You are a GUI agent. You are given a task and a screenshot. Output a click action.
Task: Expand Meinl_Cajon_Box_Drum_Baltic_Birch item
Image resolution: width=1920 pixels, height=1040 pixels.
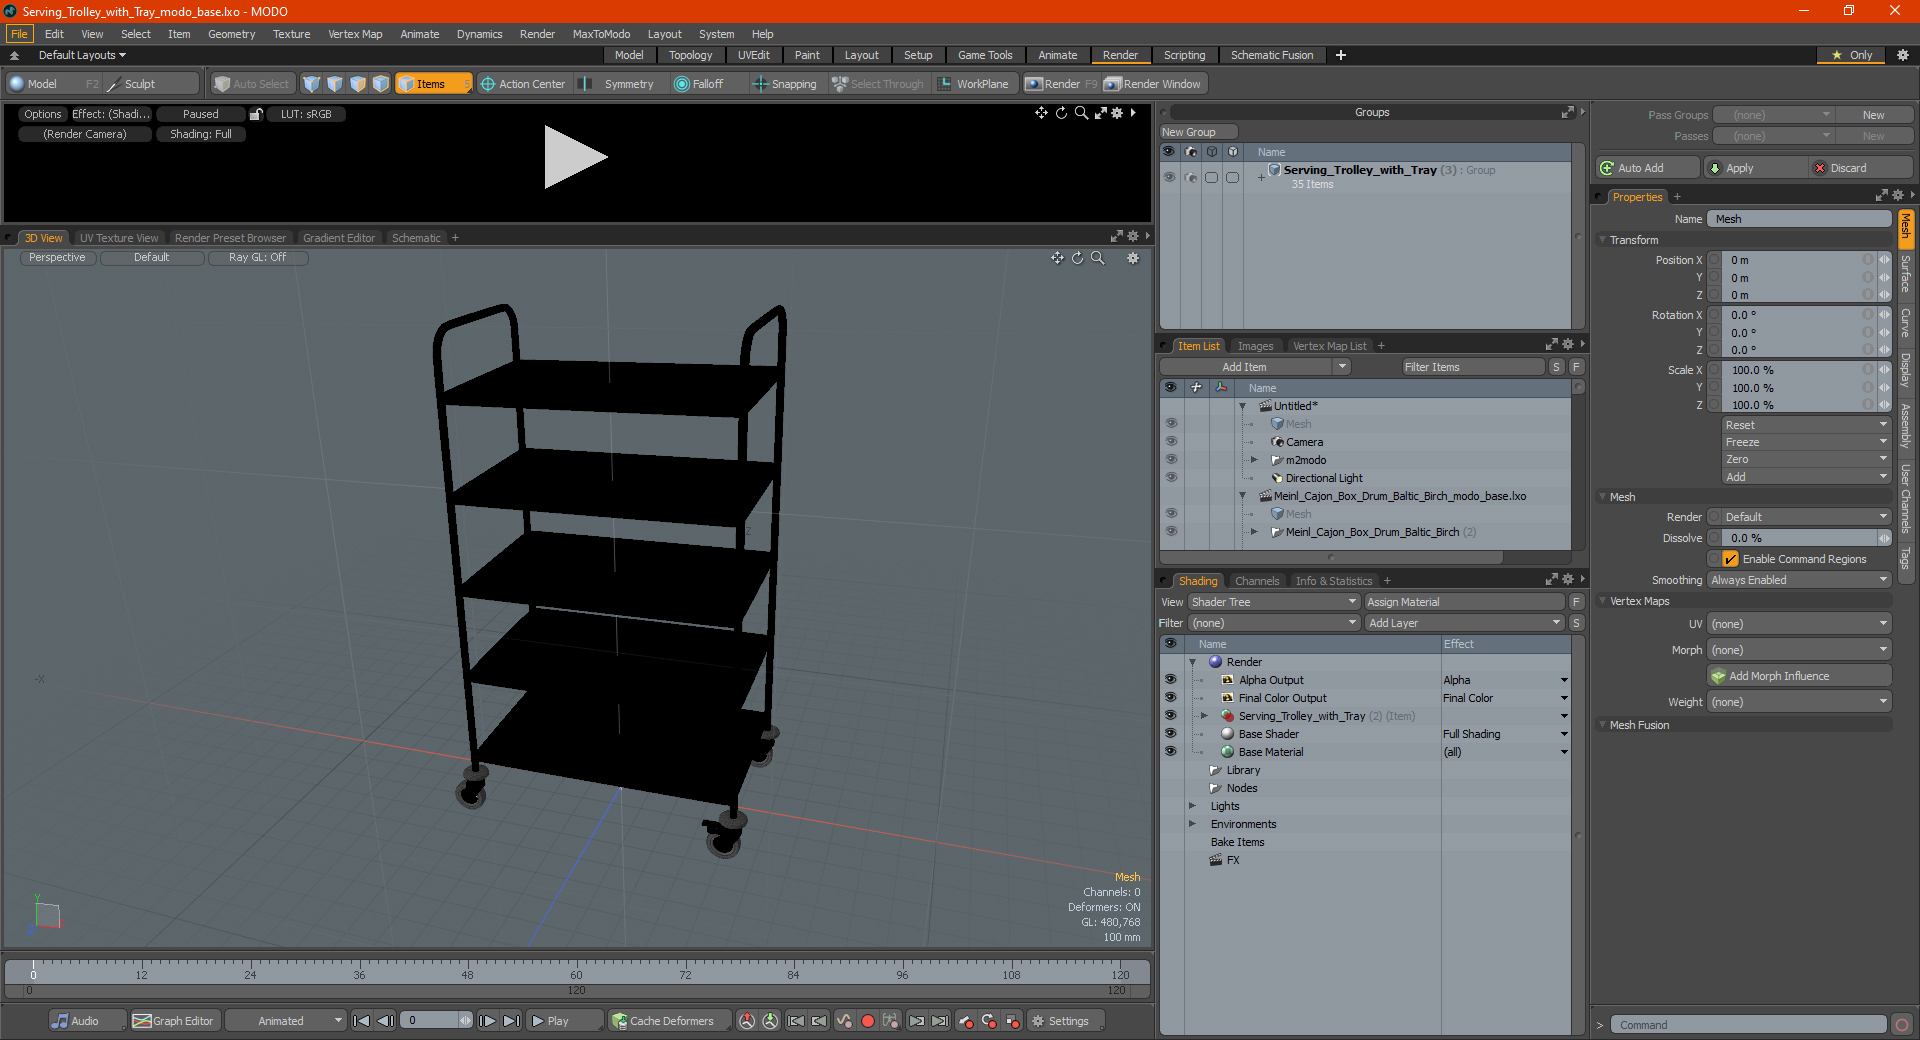(1255, 532)
